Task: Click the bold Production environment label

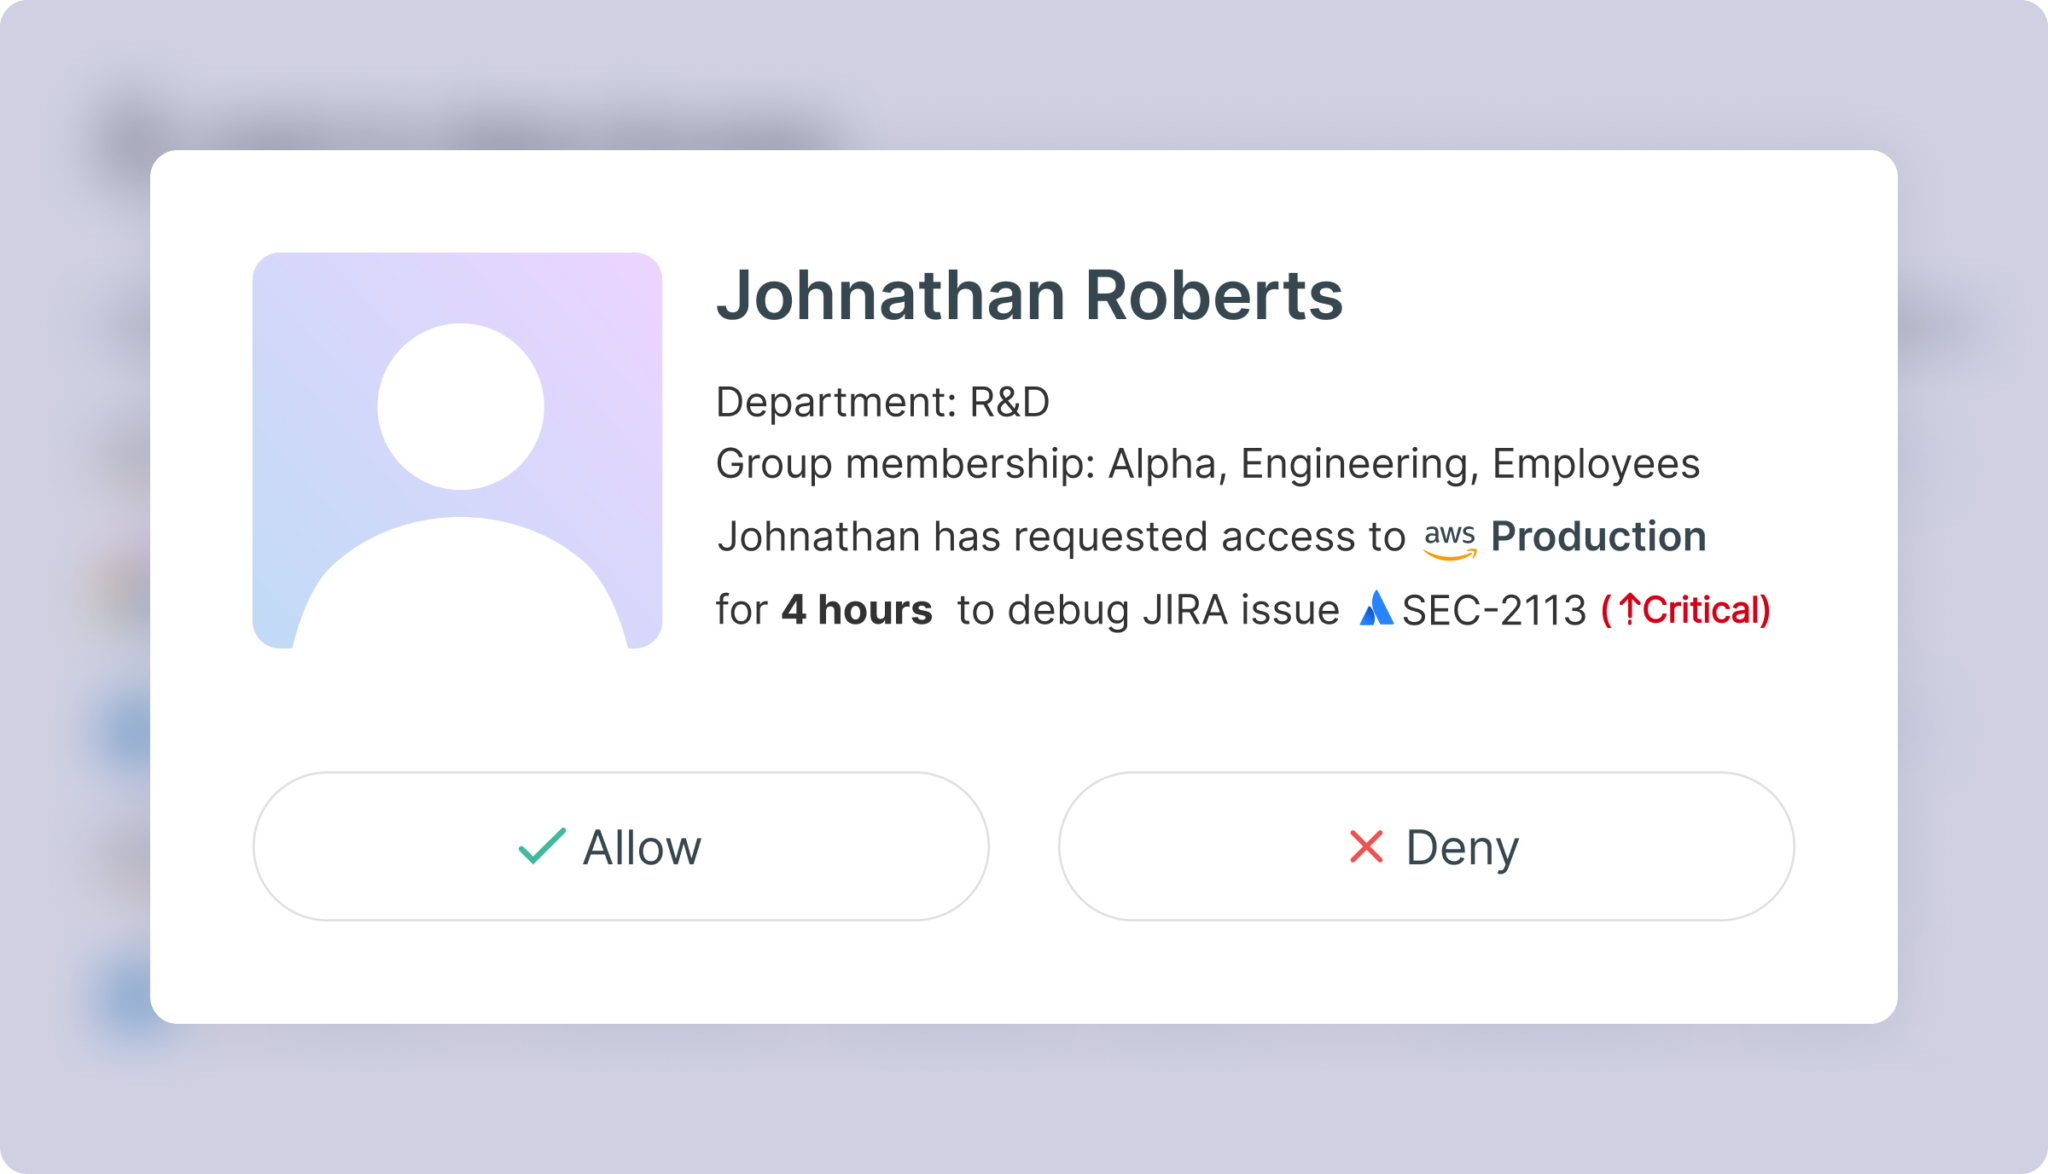Action: (1598, 537)
